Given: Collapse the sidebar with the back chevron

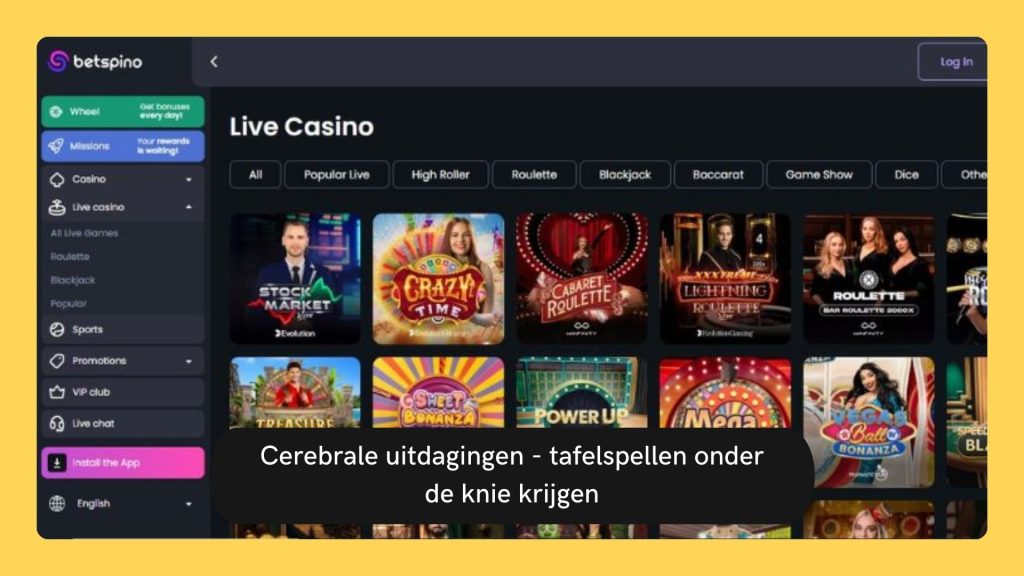Looking at the screenshot, I should (x=214, y=61).
